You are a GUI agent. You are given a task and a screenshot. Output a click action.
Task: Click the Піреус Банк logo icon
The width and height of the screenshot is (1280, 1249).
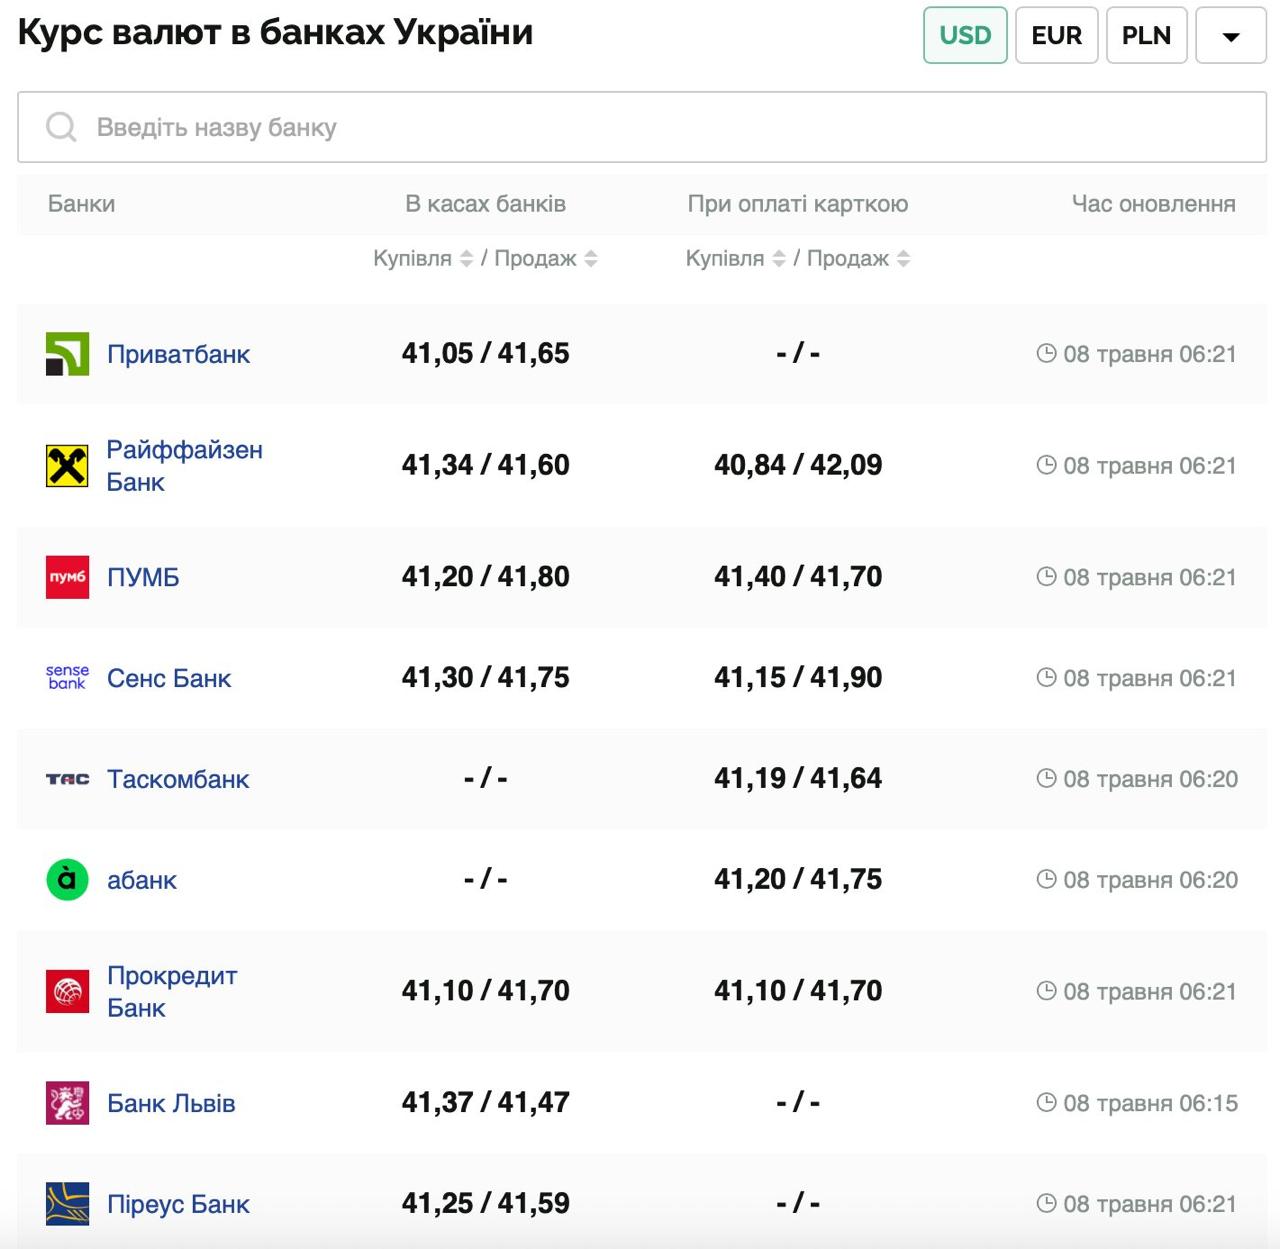pyautogui.click(x=67, y=1204)
